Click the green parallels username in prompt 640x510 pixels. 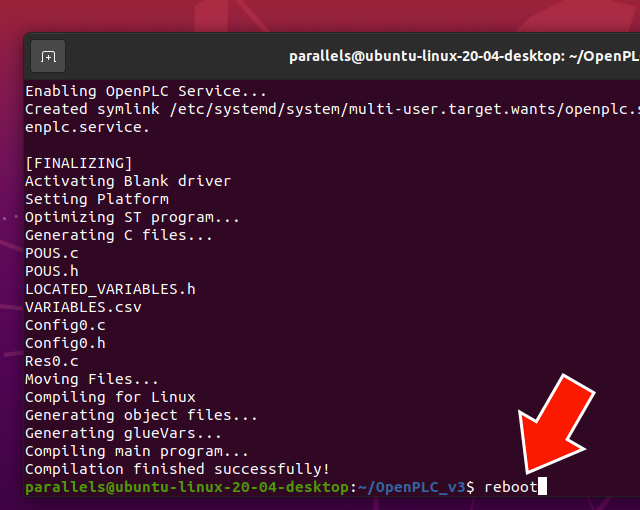(61, 487)
